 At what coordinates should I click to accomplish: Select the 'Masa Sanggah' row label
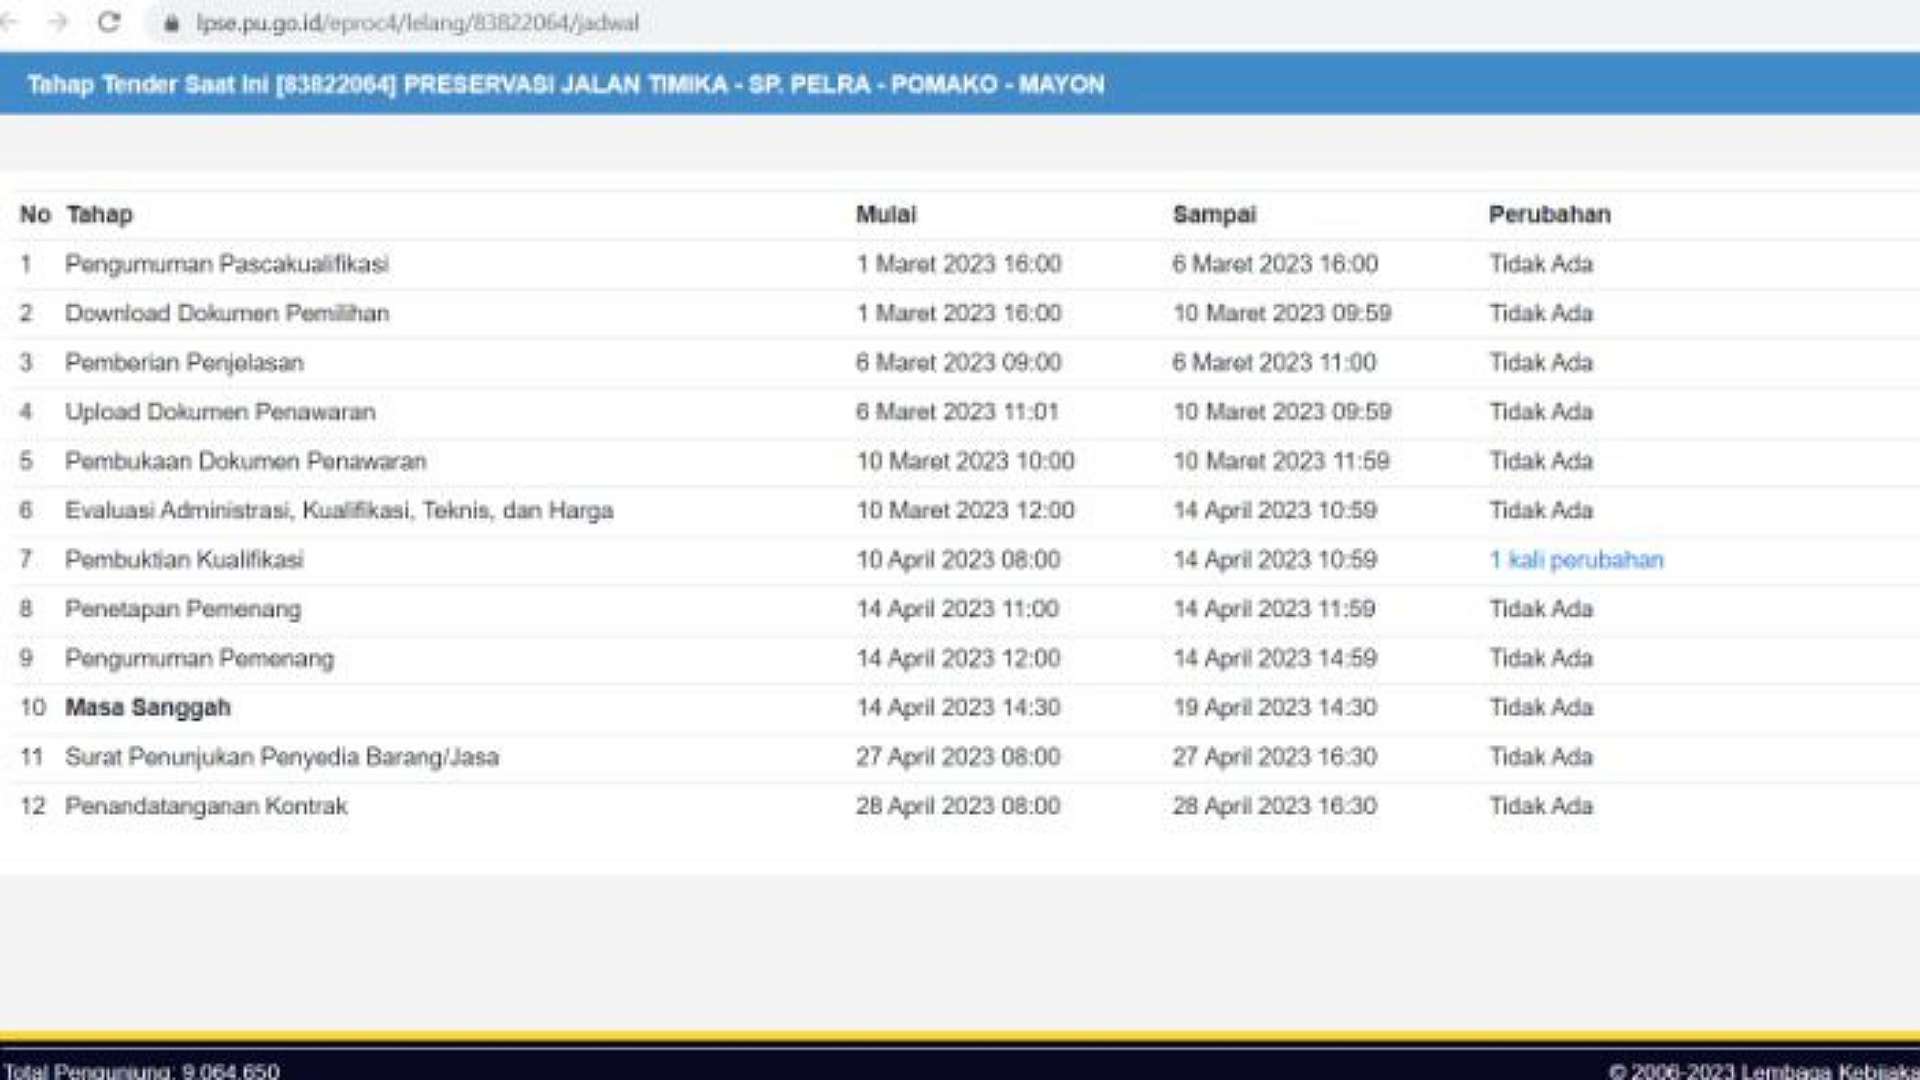[x=148, y=708]
